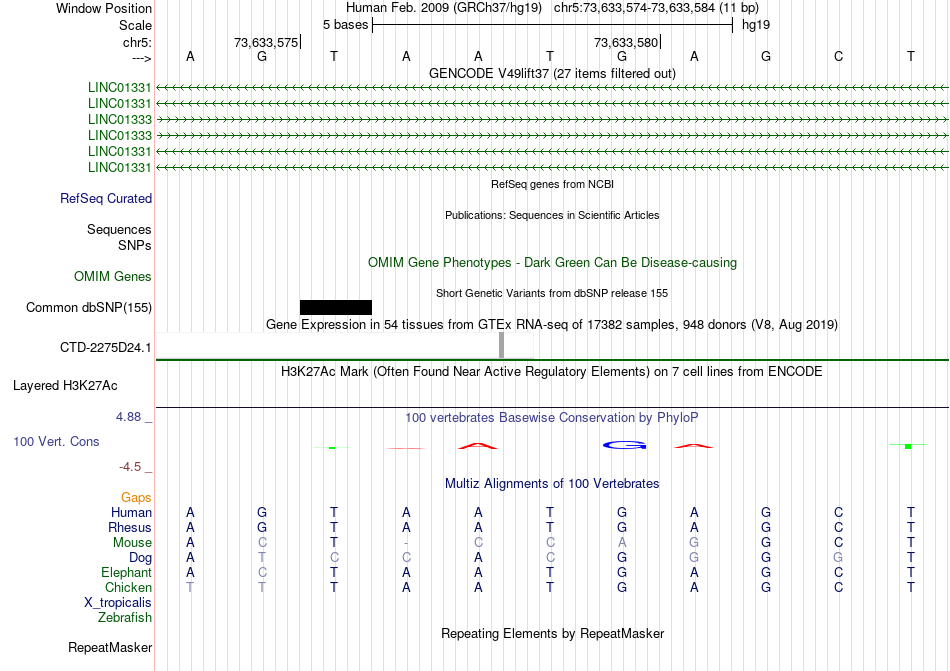The height and width of the screenshot is (671, 950).
Task: Click the GENCODE V49lift37 track title
Action: click(552, 74)
